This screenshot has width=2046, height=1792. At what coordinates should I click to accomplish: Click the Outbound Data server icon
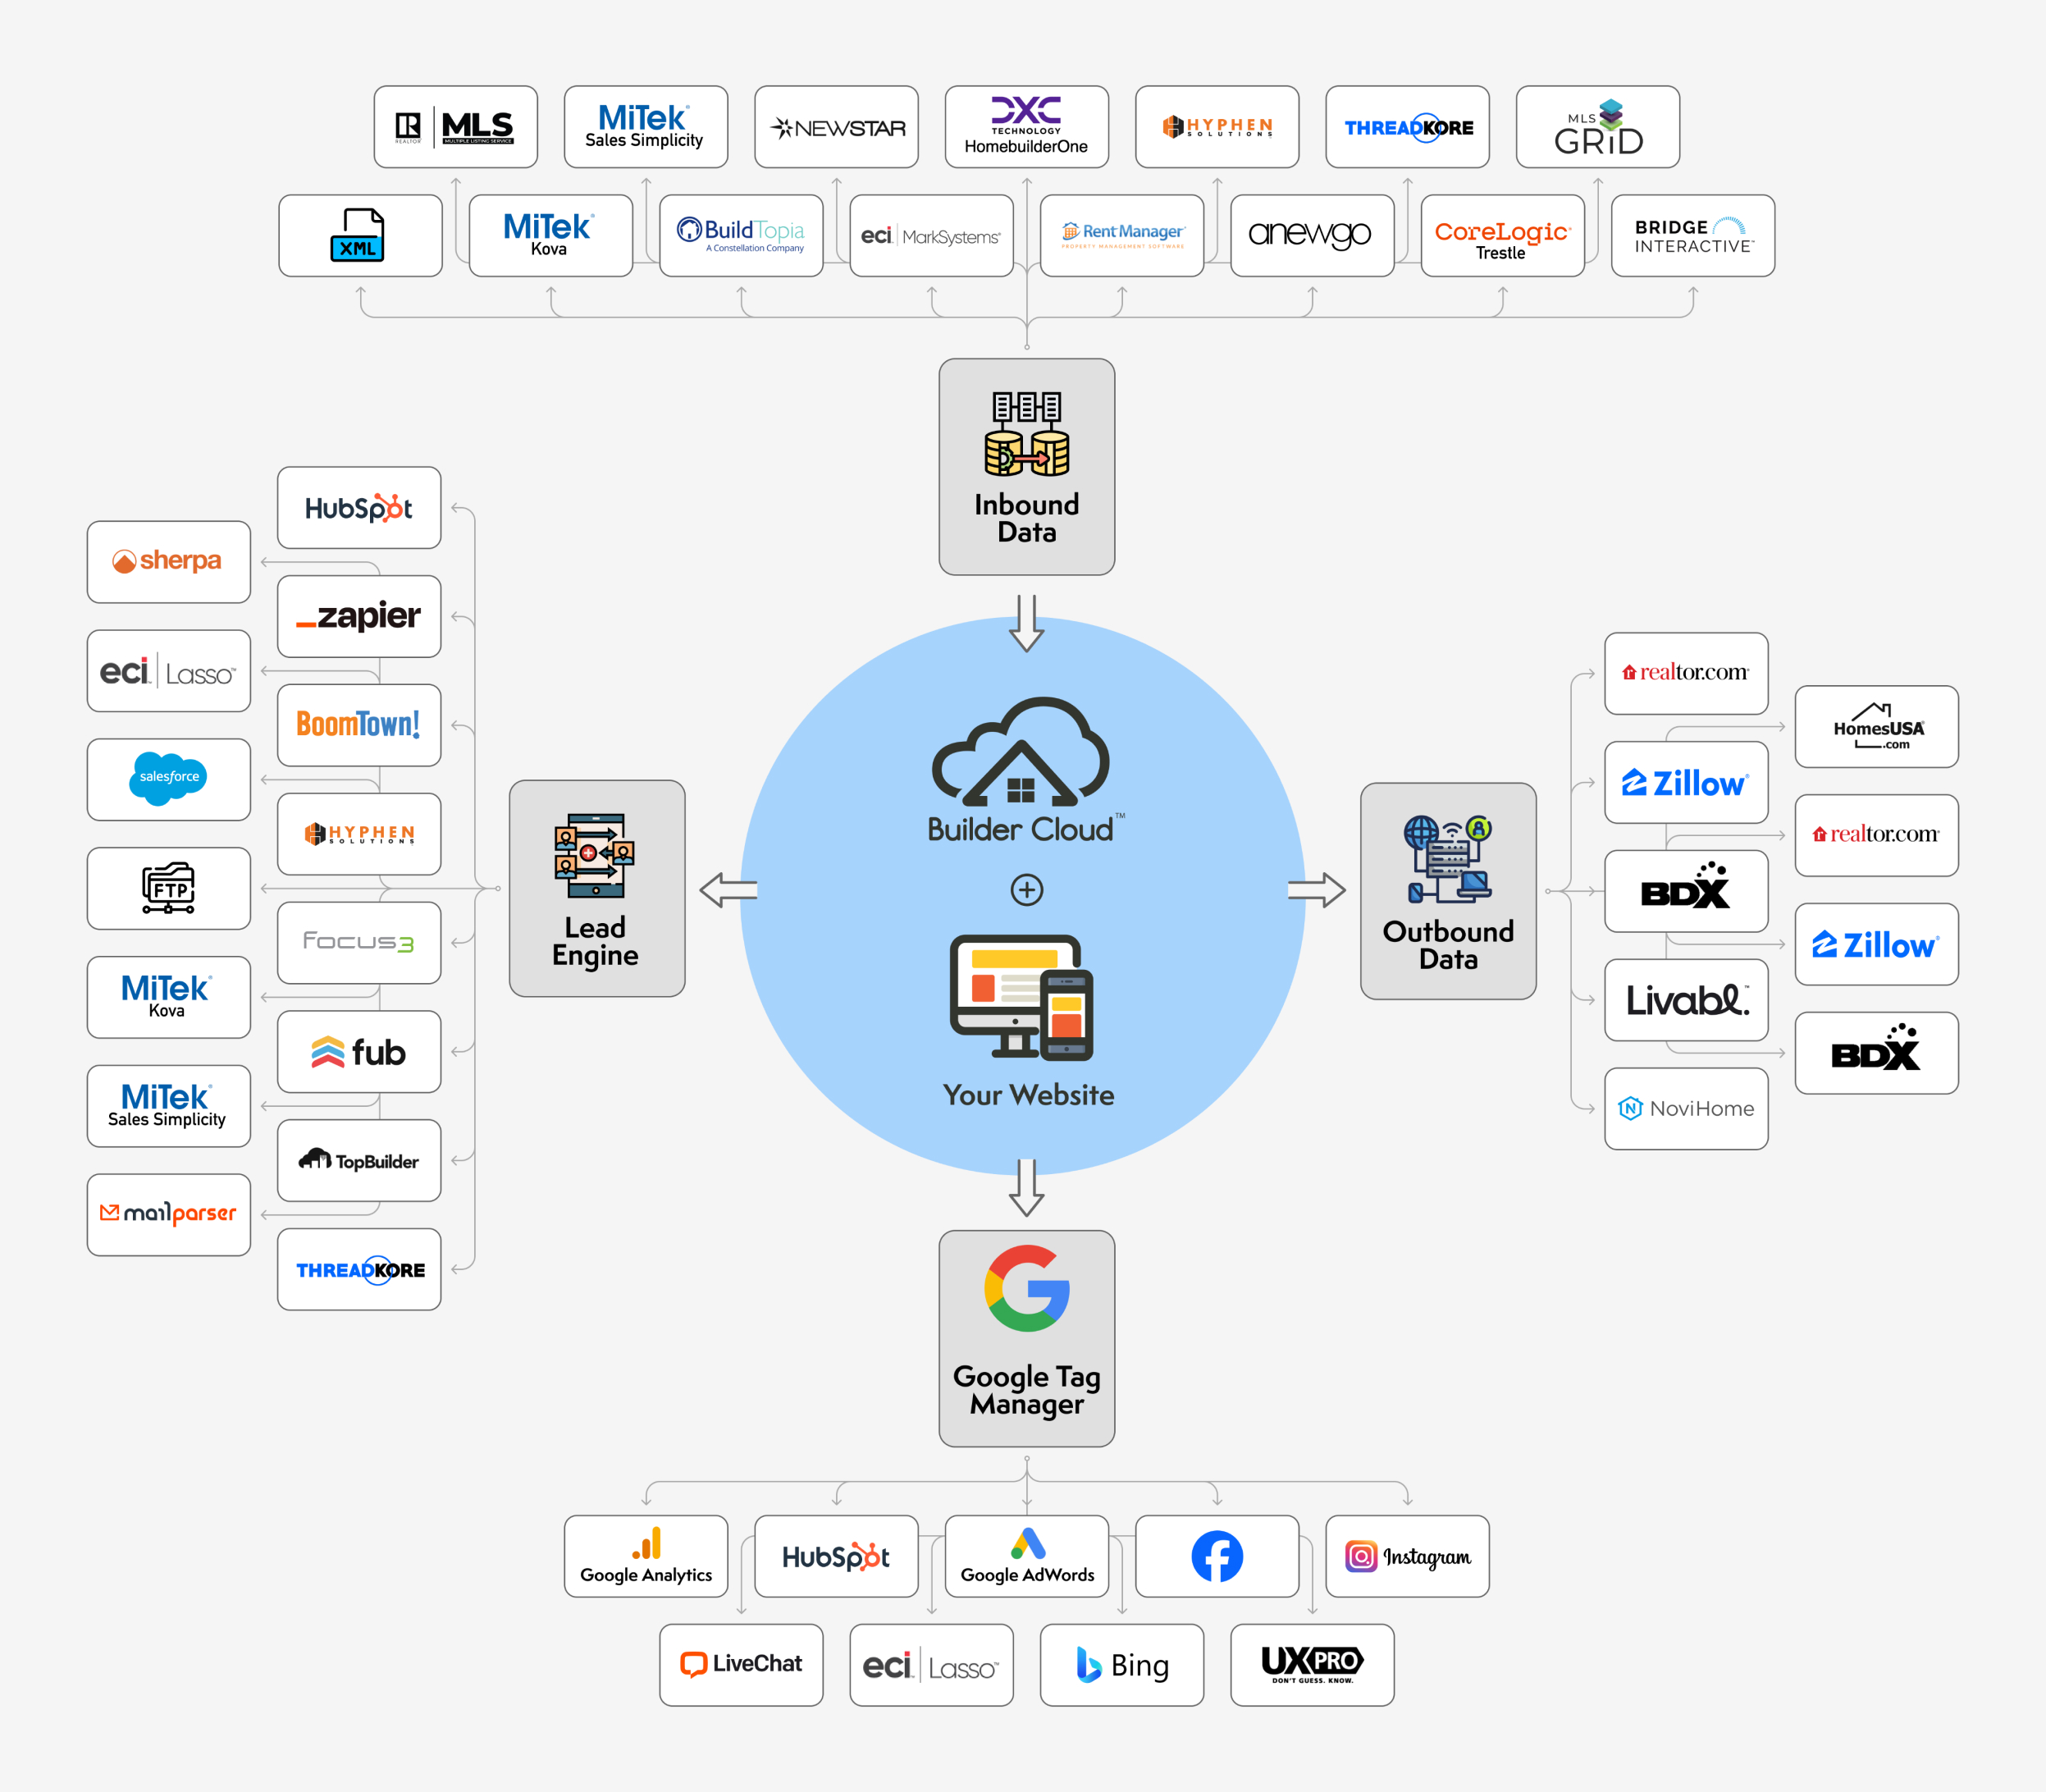[x=1448, y=859]
